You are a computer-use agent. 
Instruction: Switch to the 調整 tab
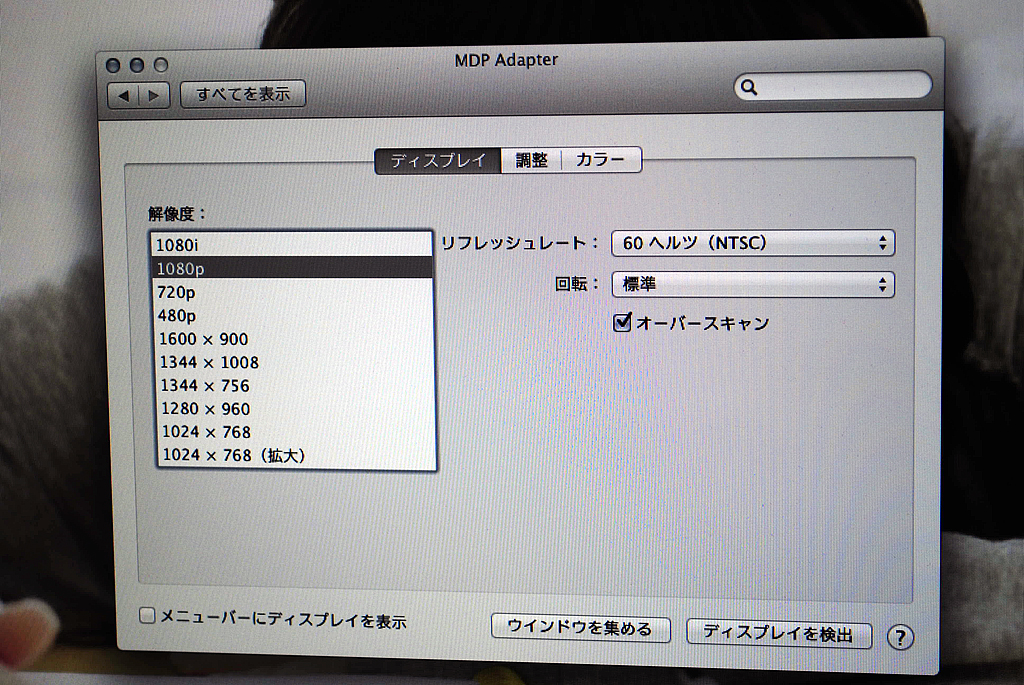tap(531, 160)
